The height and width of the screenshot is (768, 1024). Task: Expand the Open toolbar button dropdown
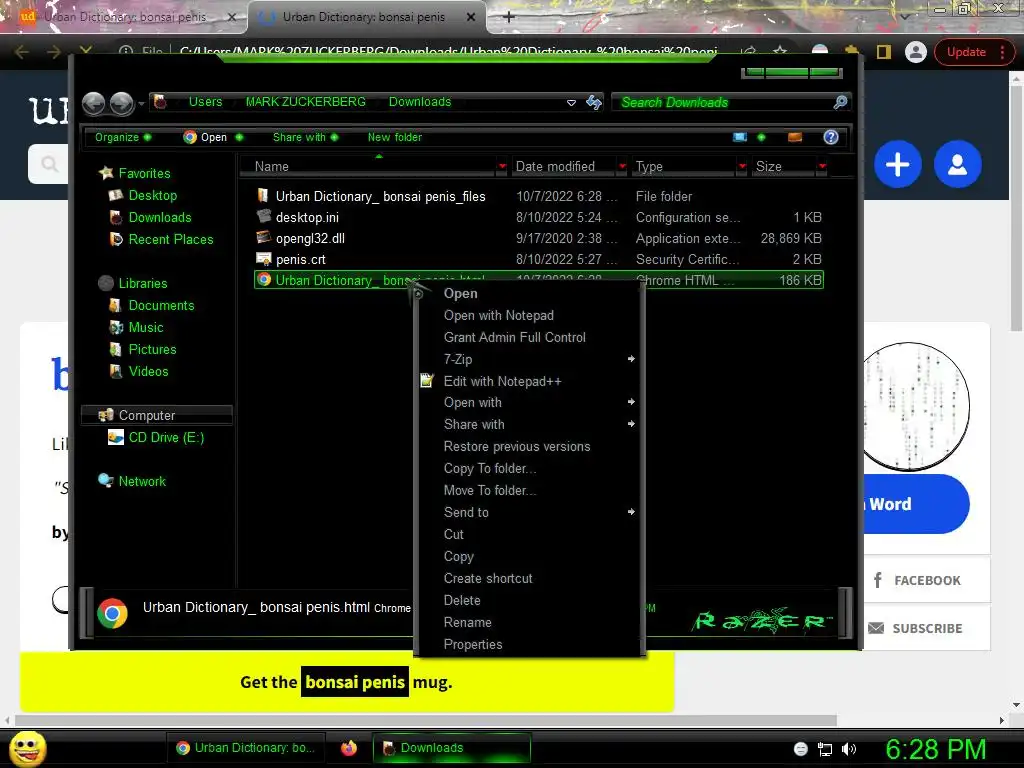pos(239,137)
